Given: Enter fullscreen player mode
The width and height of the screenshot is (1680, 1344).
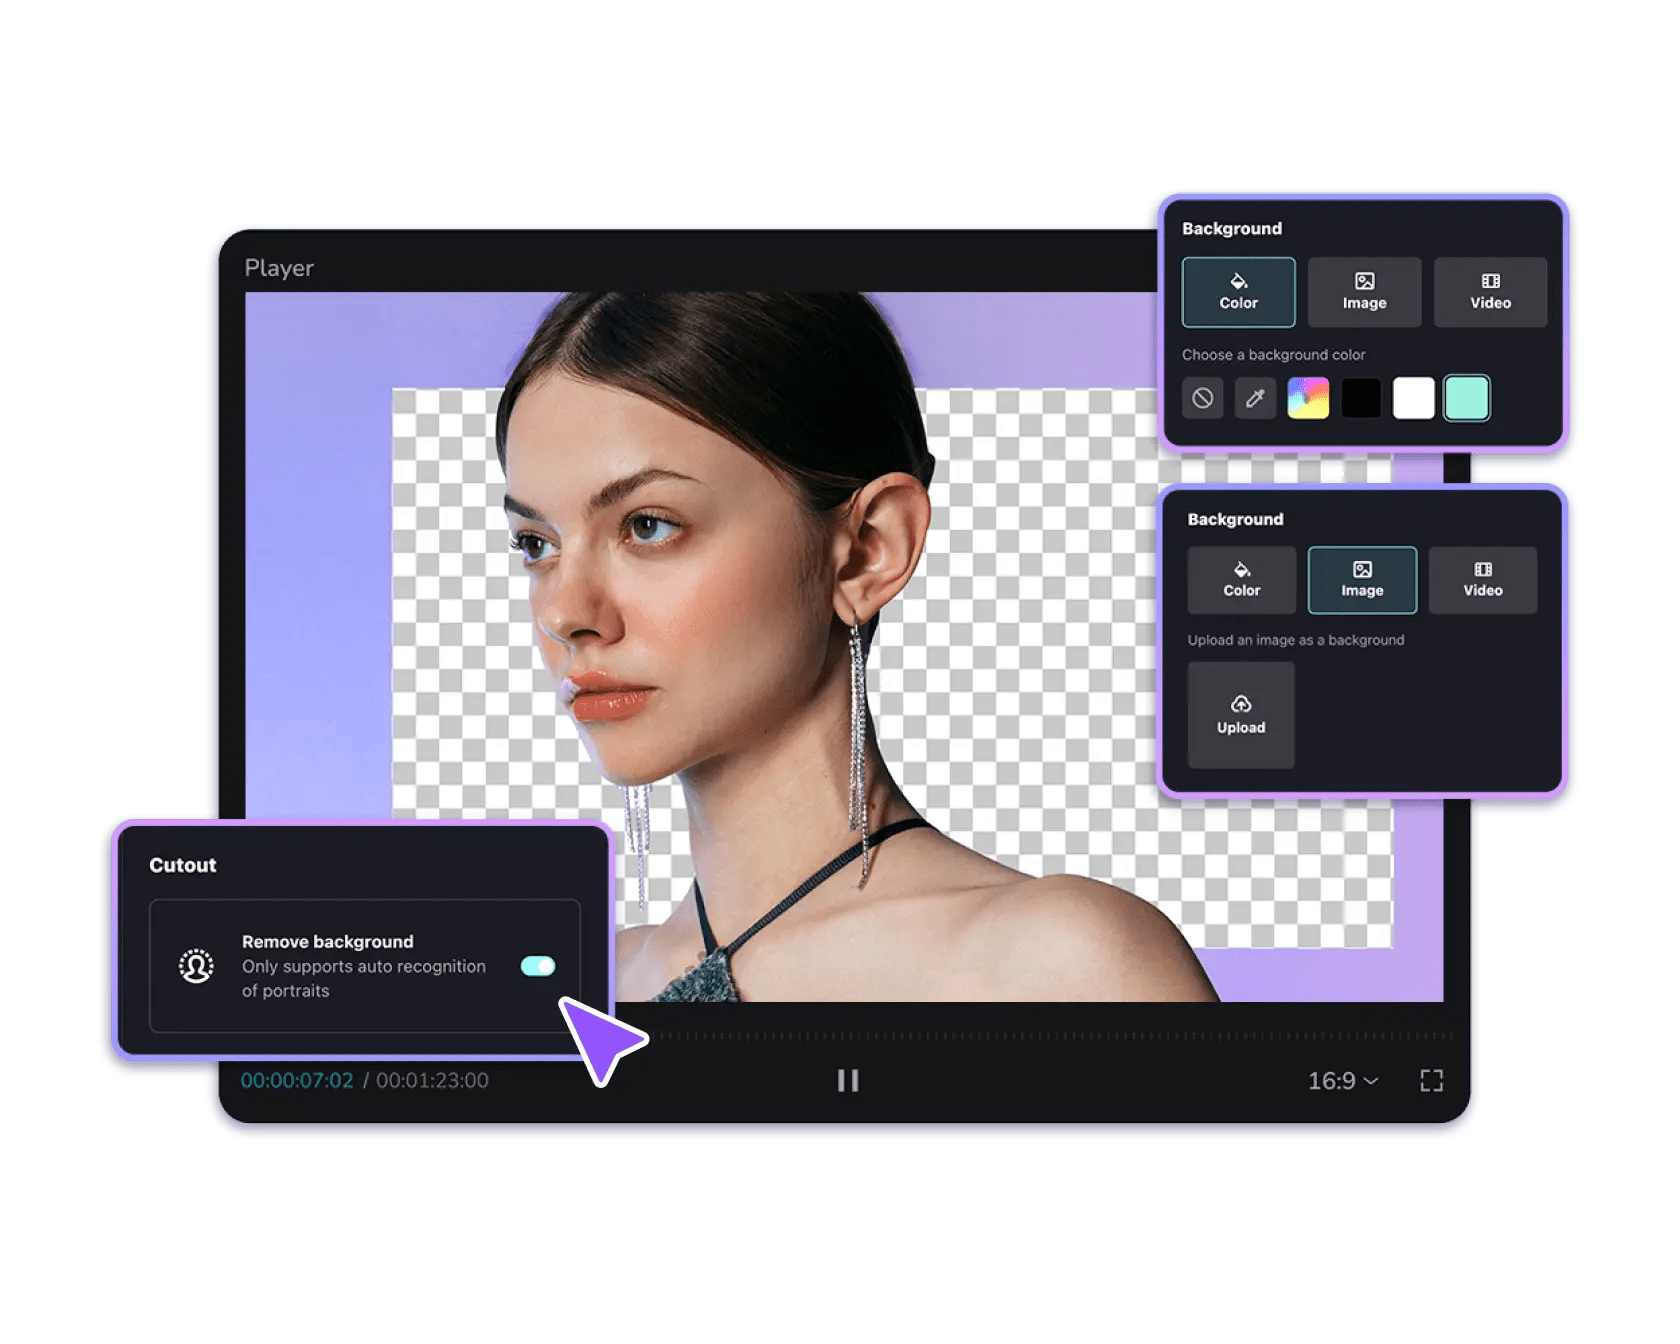Looking at the screenshot, I should coord(1432,1080).
